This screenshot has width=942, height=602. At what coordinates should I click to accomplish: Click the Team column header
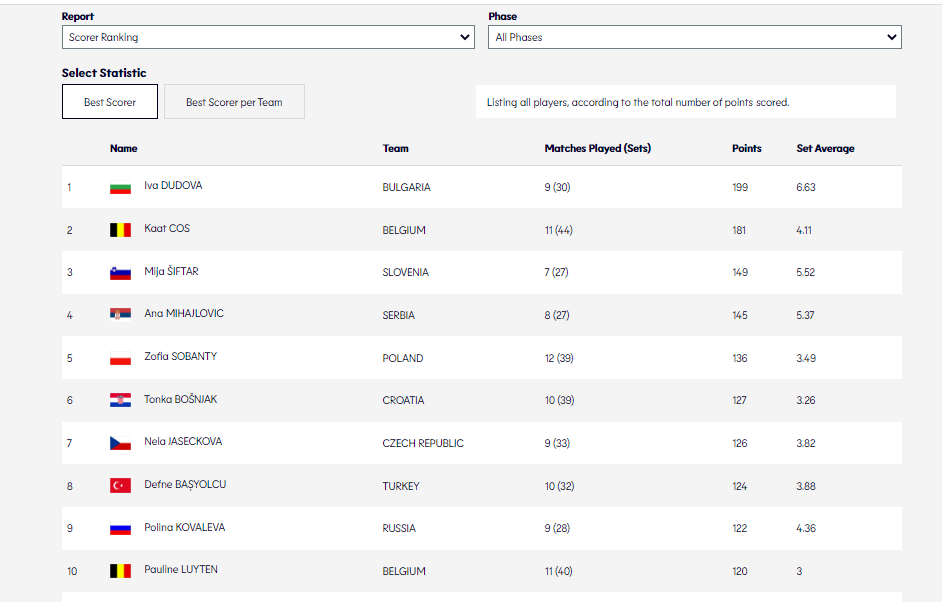pos(395,148)
